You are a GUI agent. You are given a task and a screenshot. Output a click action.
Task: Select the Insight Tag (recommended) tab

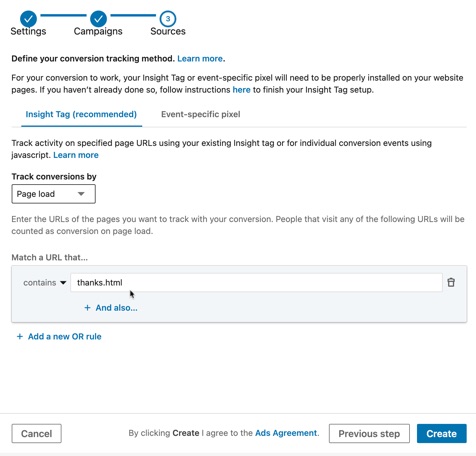(x=81, y=114)
